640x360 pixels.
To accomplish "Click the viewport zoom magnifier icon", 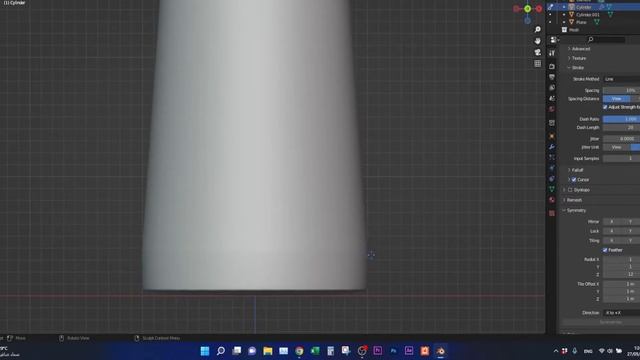I will point(538,29).
